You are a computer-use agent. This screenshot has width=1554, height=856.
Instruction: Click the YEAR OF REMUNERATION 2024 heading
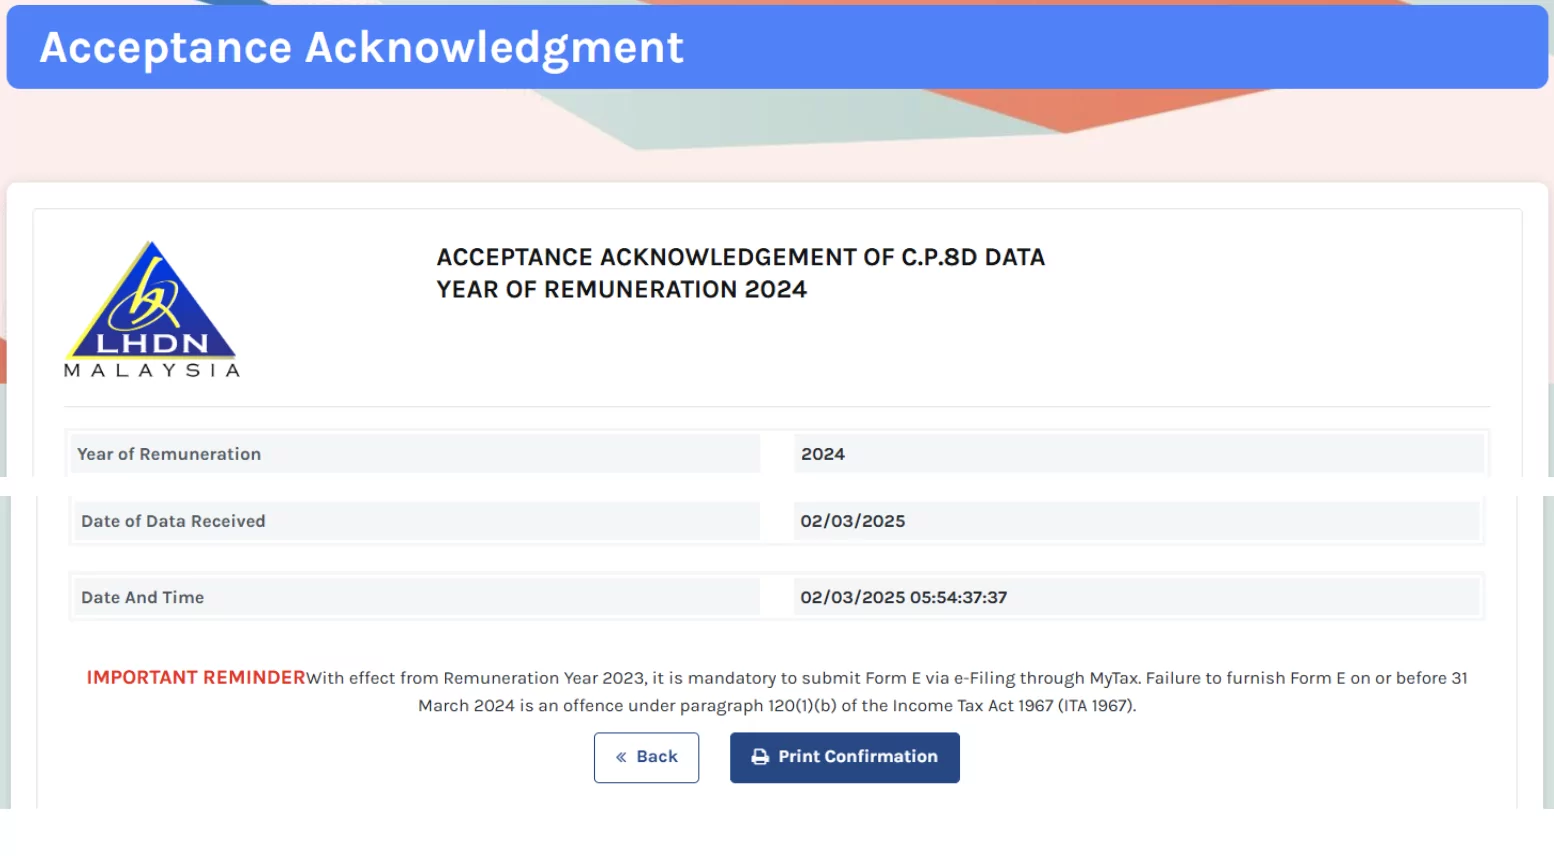(x=622, y=289)
